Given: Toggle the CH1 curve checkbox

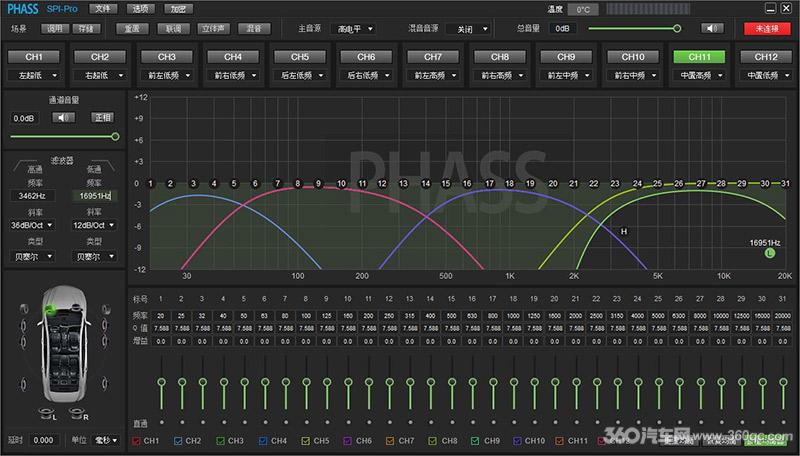Looking at the screenshot, I should point(136,441).
